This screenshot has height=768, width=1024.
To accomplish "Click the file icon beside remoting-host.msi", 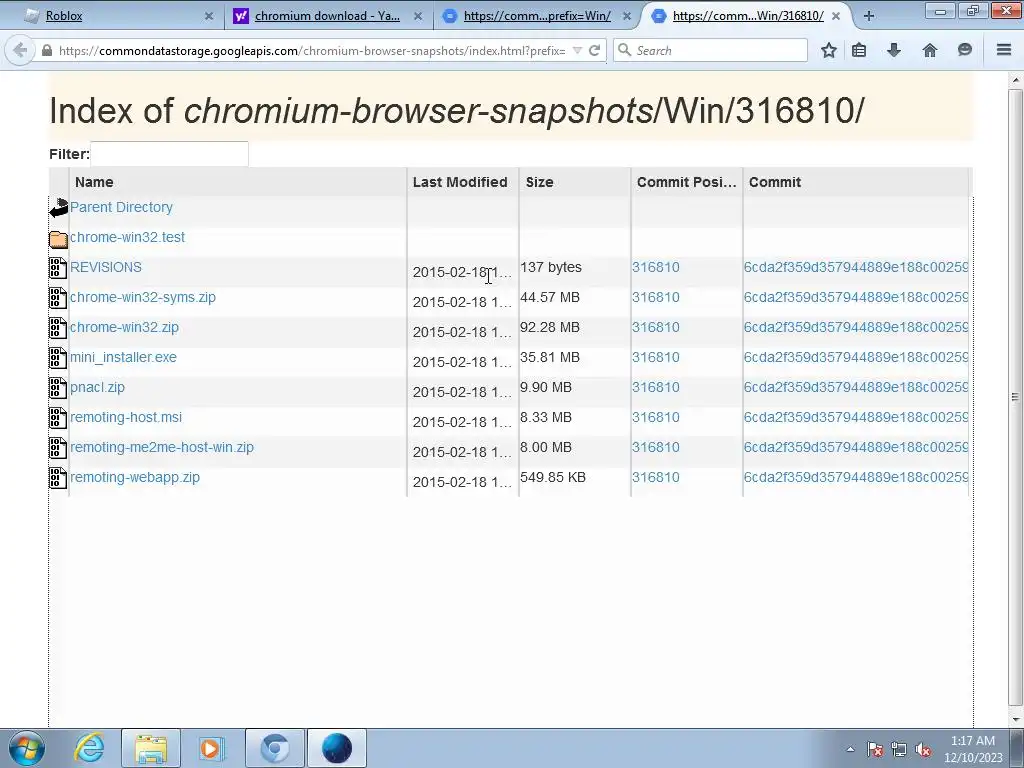I will pos(58,418).
